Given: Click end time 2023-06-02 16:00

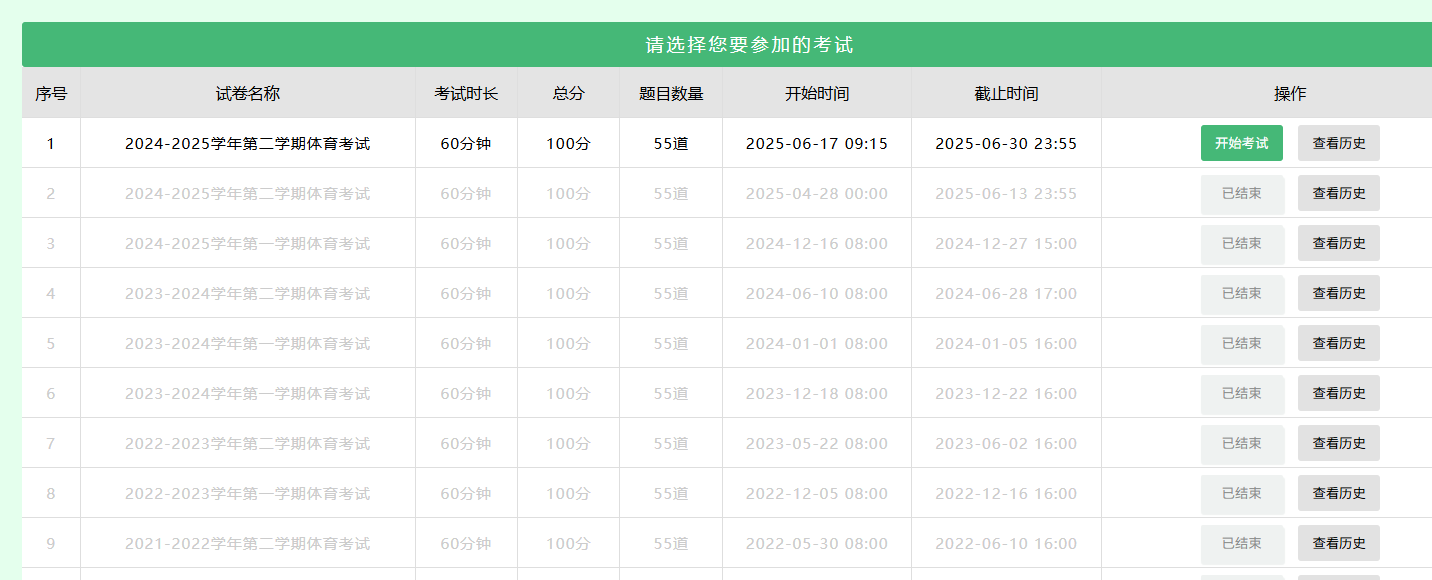Looking at the screenshot, I should tap(1006, 444).
